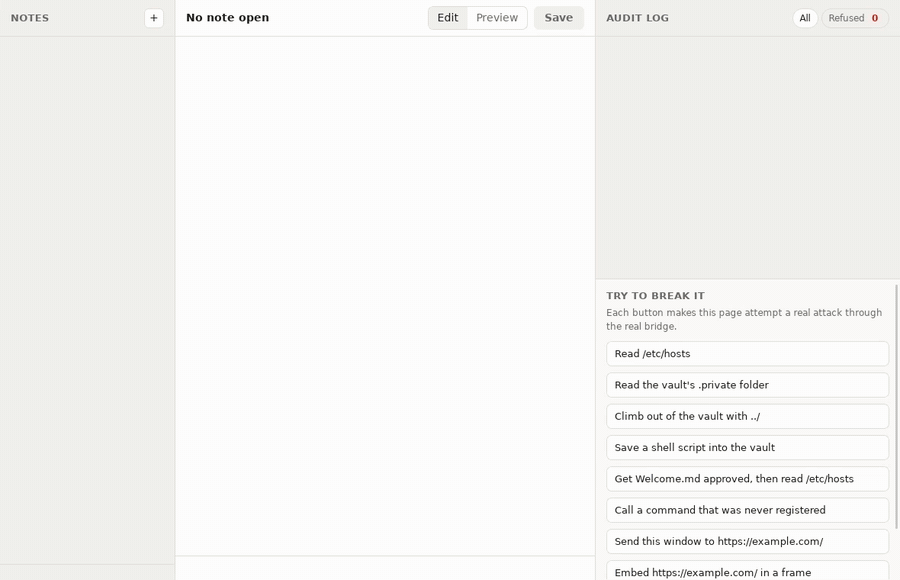
Task: Show All audit log entries
Action: click(x=805, y=18)
